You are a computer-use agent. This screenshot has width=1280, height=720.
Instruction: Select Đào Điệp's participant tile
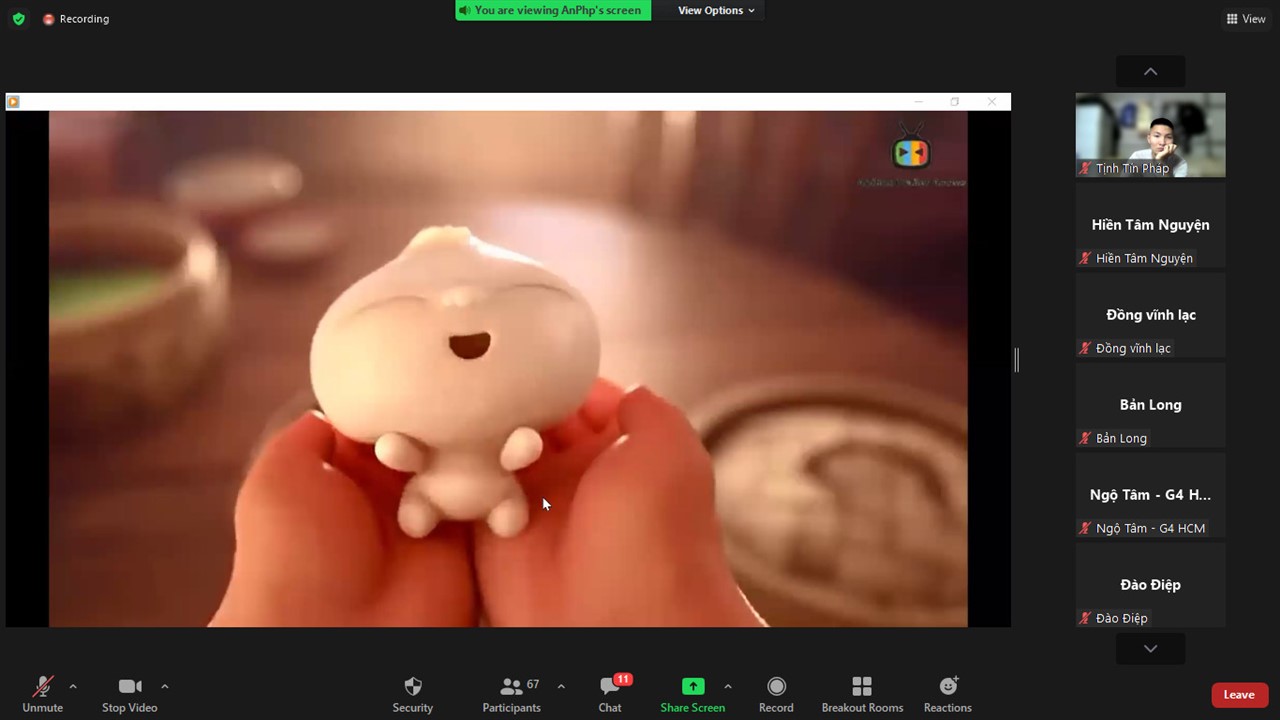coord(1150,585)
